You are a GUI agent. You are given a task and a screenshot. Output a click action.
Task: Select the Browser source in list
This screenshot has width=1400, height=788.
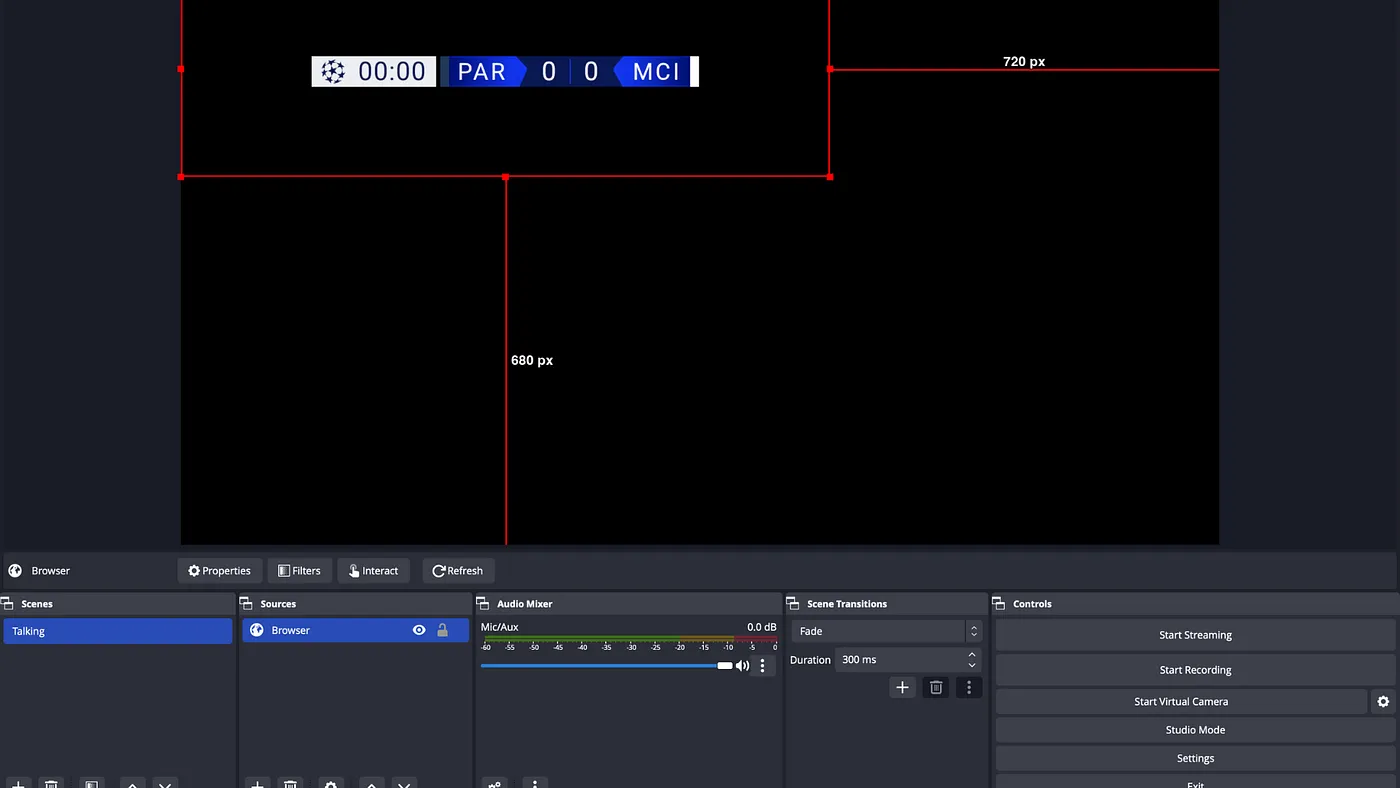tap(355, 630)
